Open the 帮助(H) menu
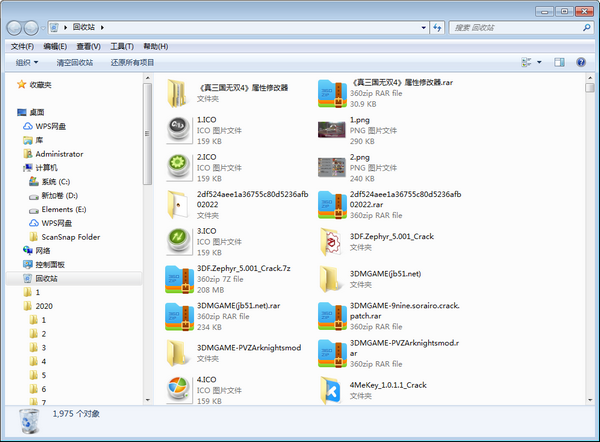Screen dimensions: 600x442 [156, 46]
